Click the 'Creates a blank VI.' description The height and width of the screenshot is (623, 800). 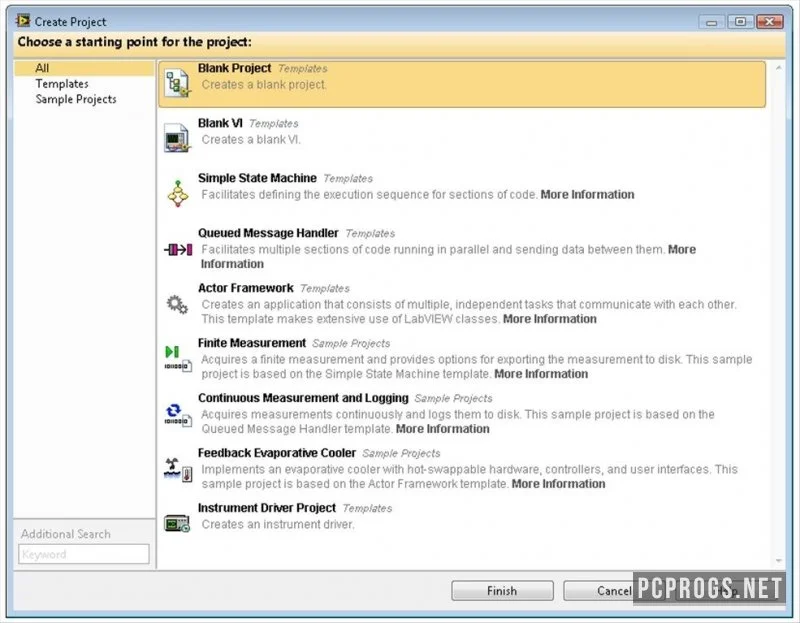[x=251, y=140]
